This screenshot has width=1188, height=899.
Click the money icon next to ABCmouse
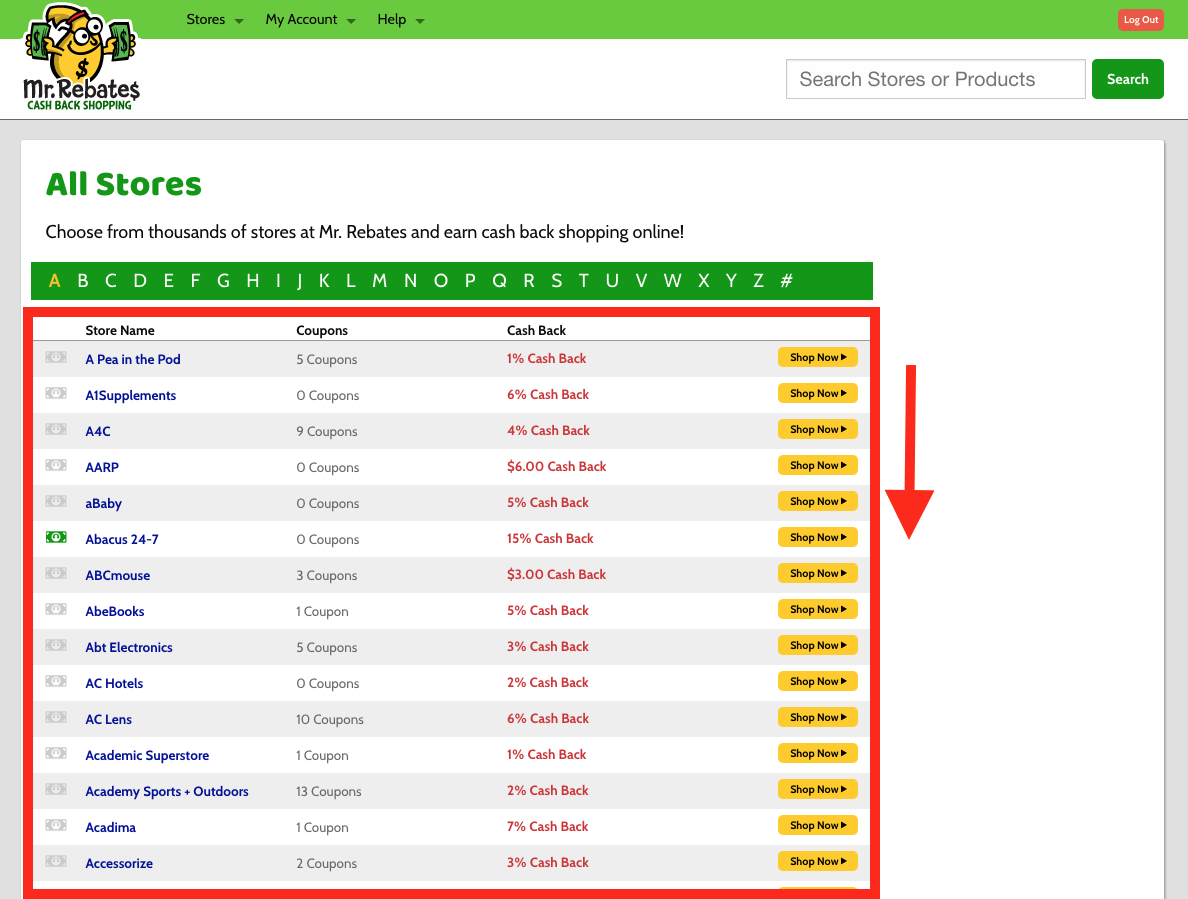point(56,574)
